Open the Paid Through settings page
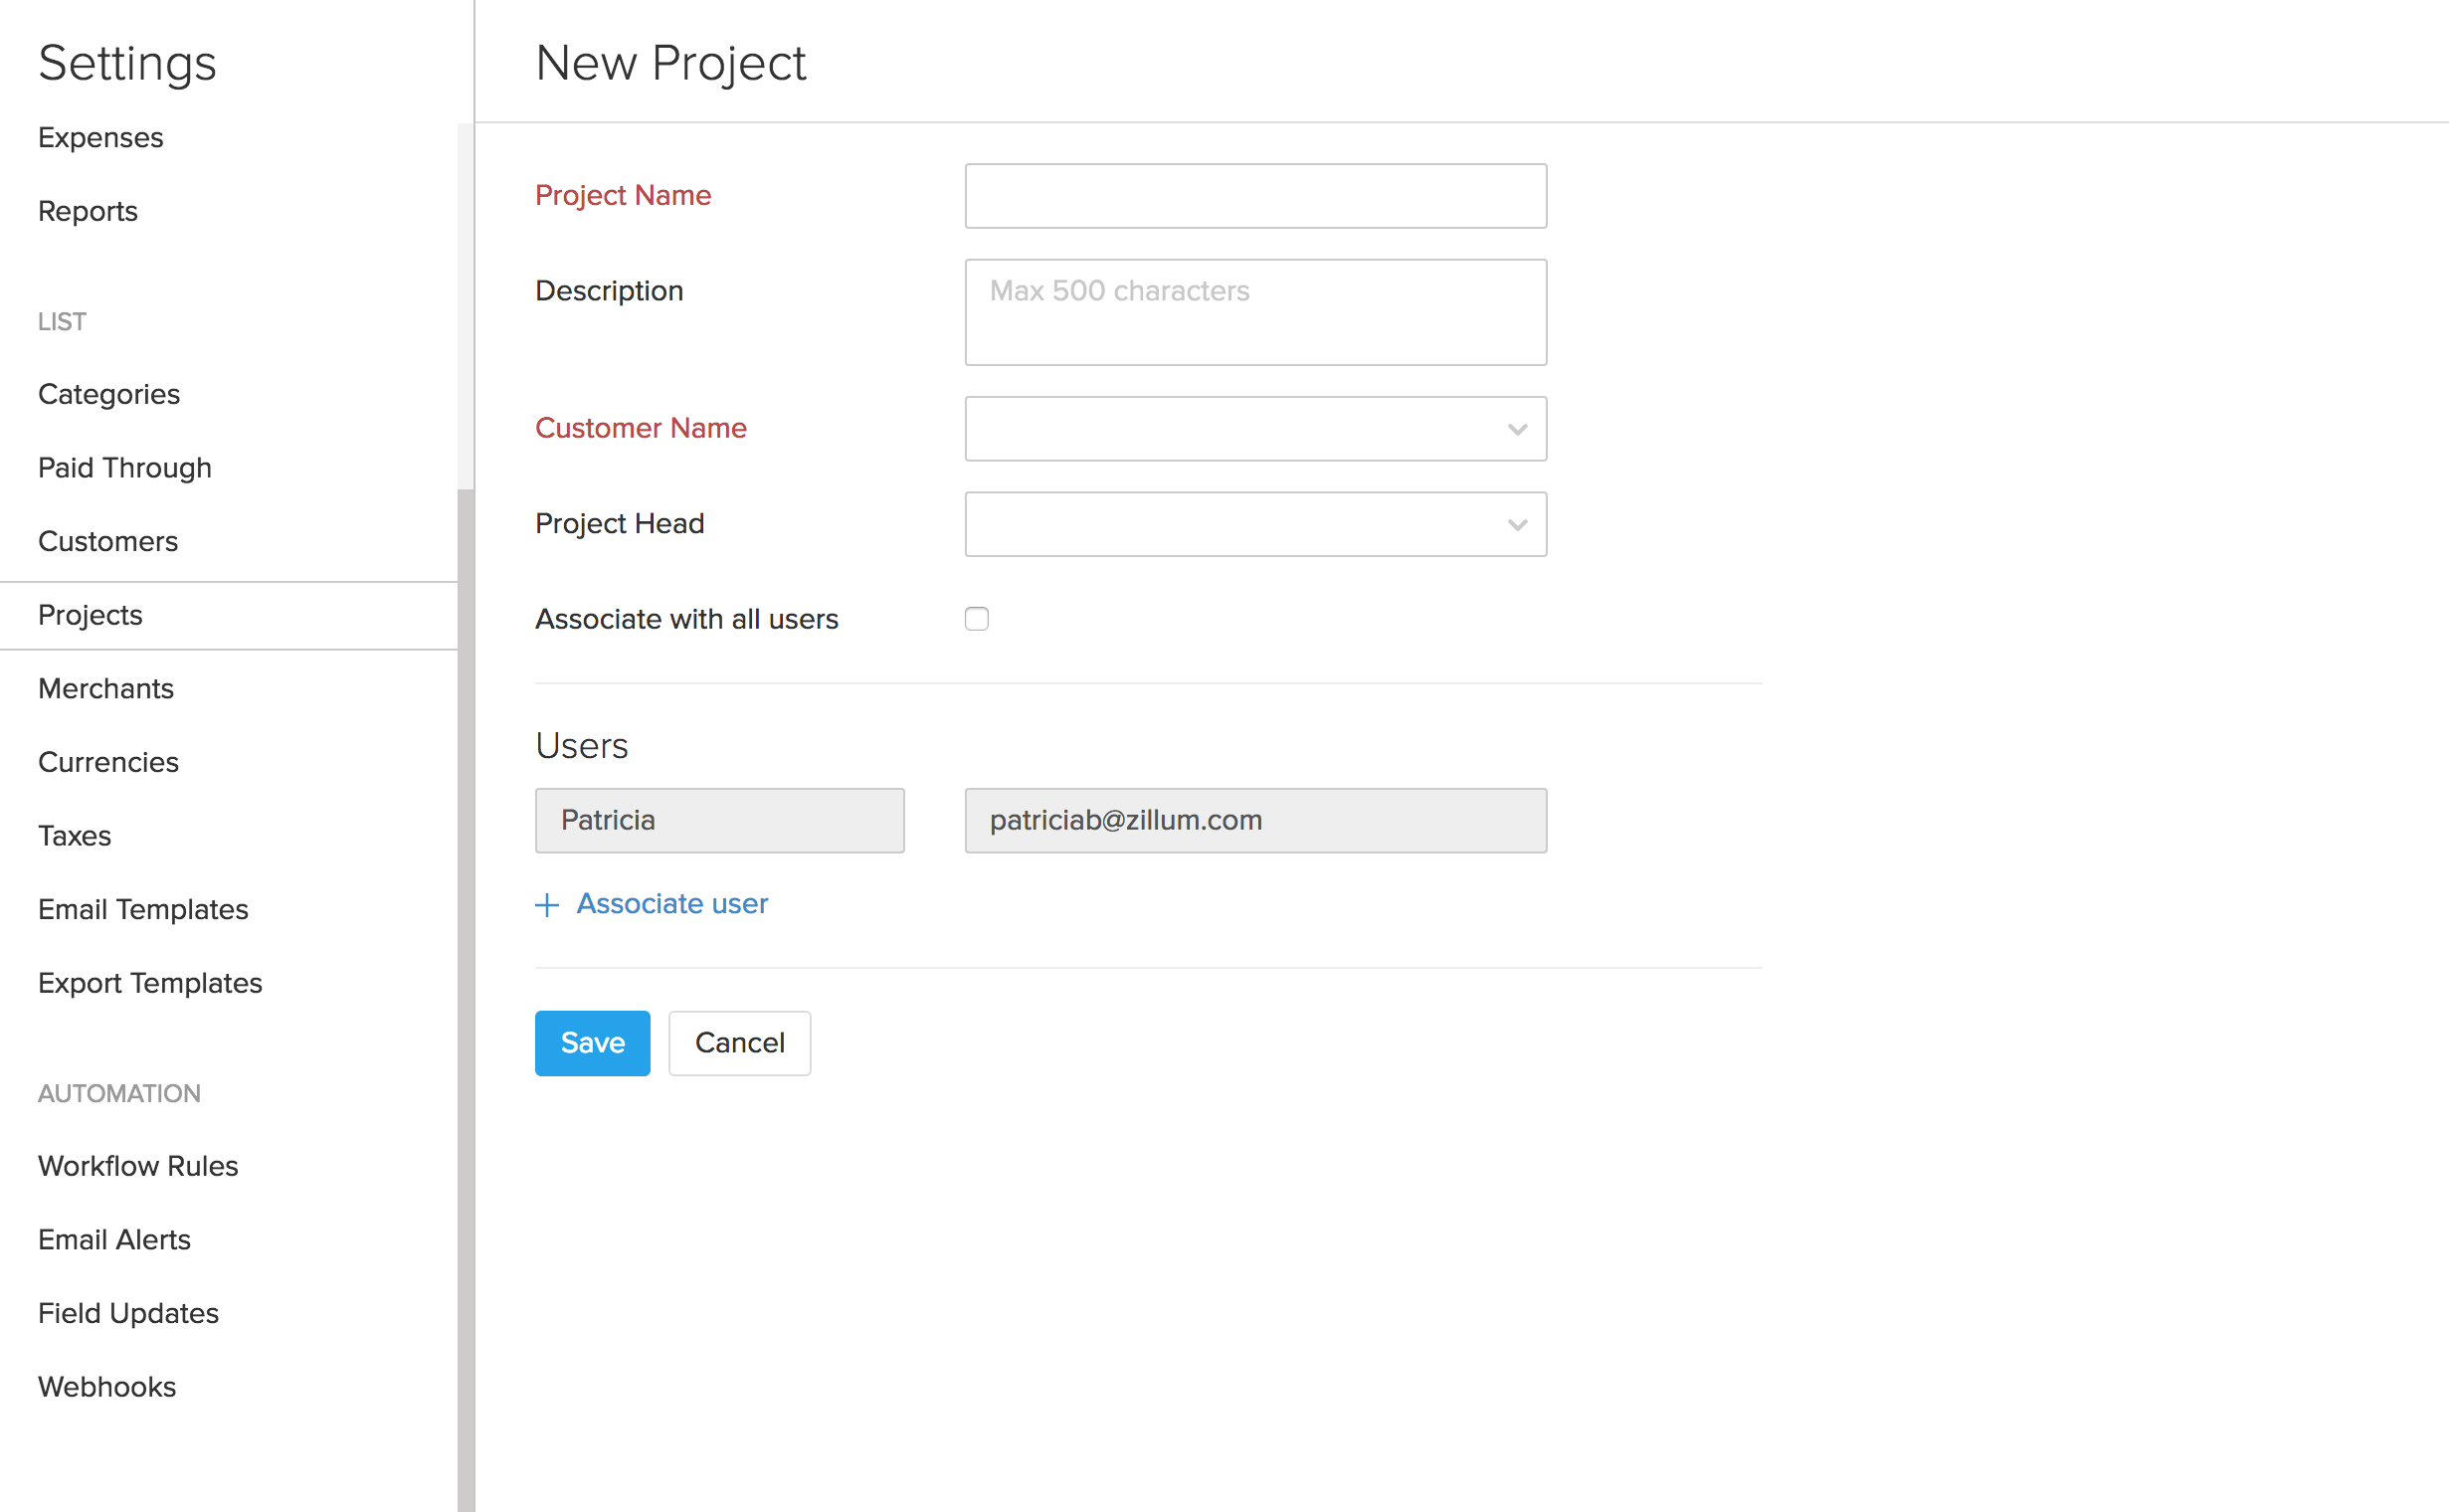2449x1512 pixels. [124, 467]
